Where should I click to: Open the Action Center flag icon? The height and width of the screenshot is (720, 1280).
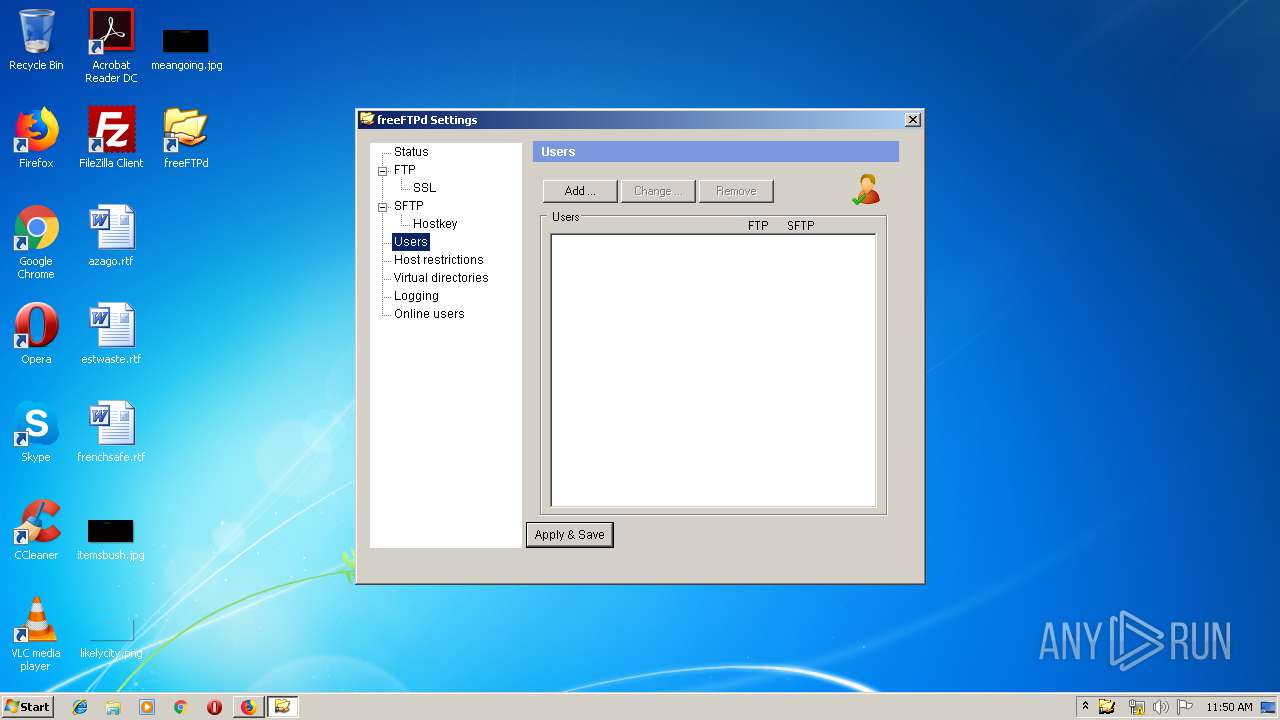[x=1185, y=707]
